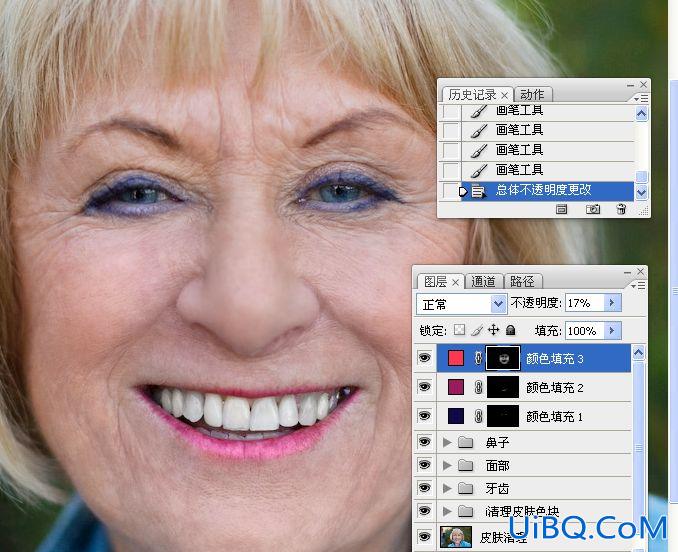
Task: Click the link icon on 颜色填充 3
Action: pyautogui.click(x=478, y=358)
